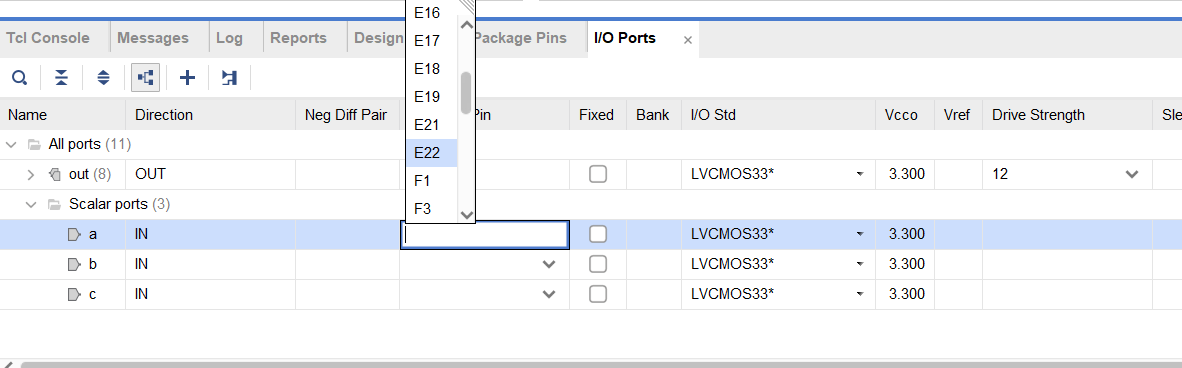The image size is (1182, 368).
Task: Open Drive Strength dropdown showing 12
Action: pyautogui.click(x=1131, y=174)
